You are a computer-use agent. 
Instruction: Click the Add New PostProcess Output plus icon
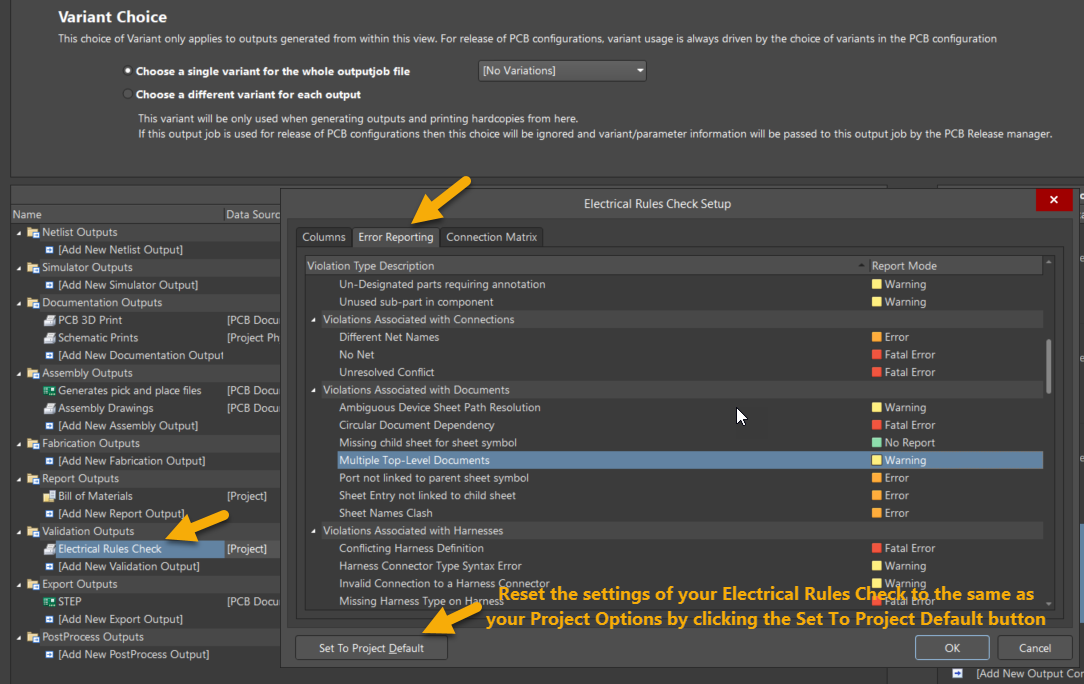tap(49, 654)
